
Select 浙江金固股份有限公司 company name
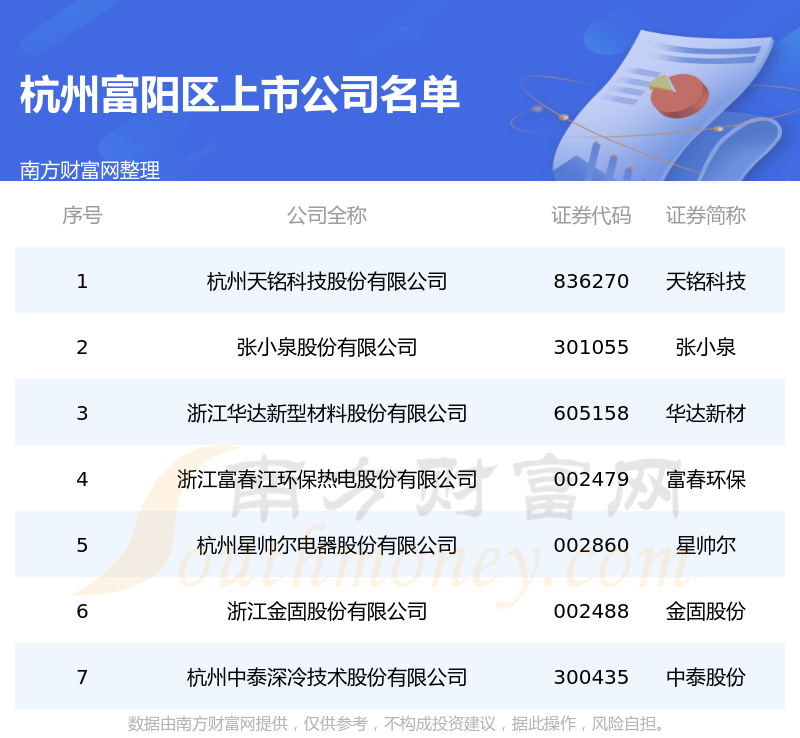327,611
